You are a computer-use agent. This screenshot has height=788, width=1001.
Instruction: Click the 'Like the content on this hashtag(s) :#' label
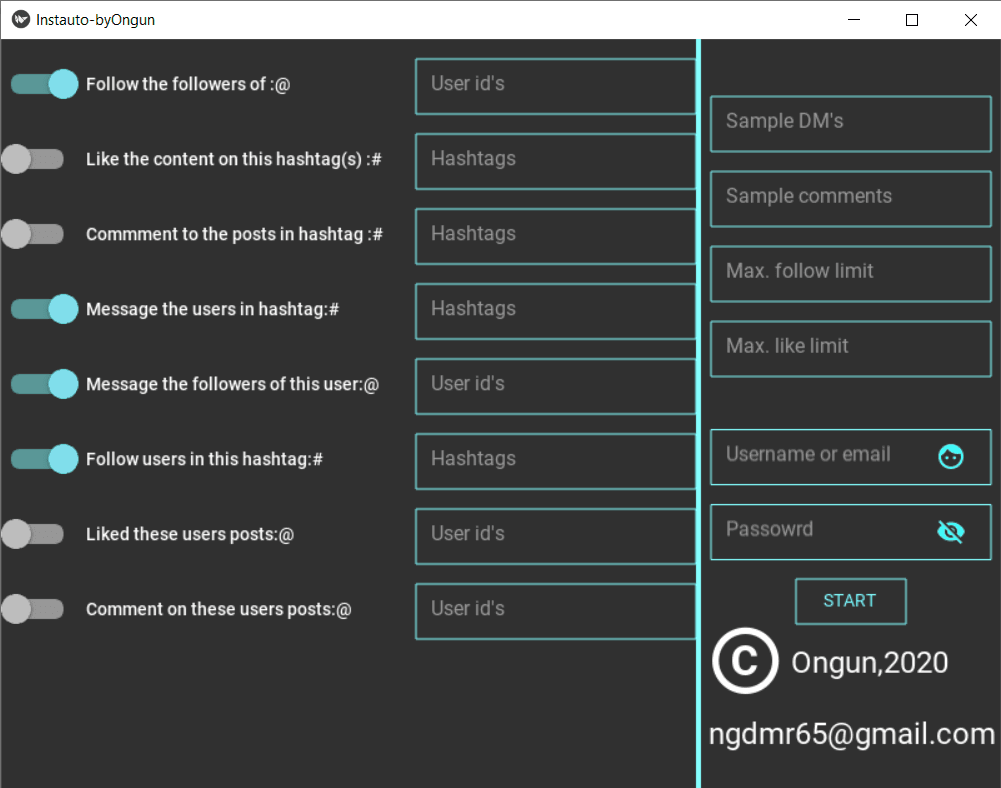(x=234, y=159)
